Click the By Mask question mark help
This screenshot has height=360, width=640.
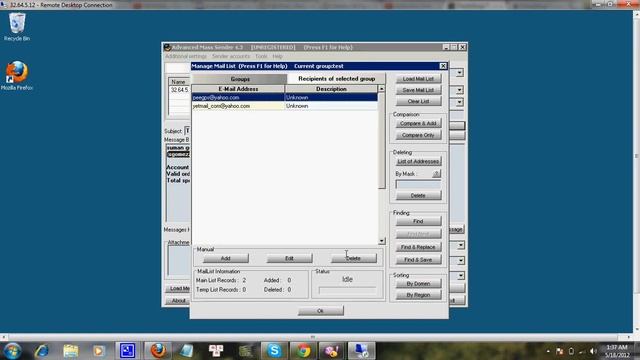436,173
